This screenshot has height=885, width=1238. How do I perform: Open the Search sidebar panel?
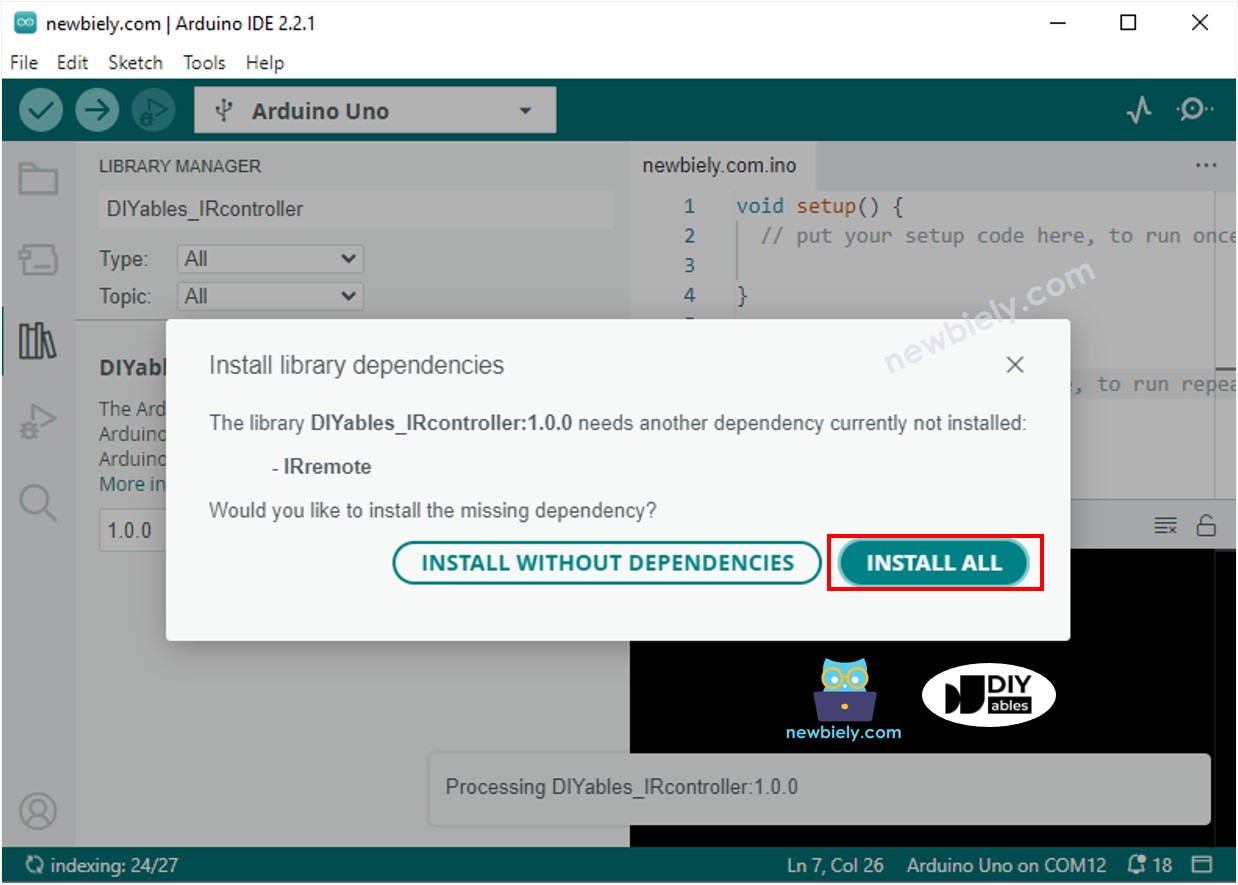(38, 504)
